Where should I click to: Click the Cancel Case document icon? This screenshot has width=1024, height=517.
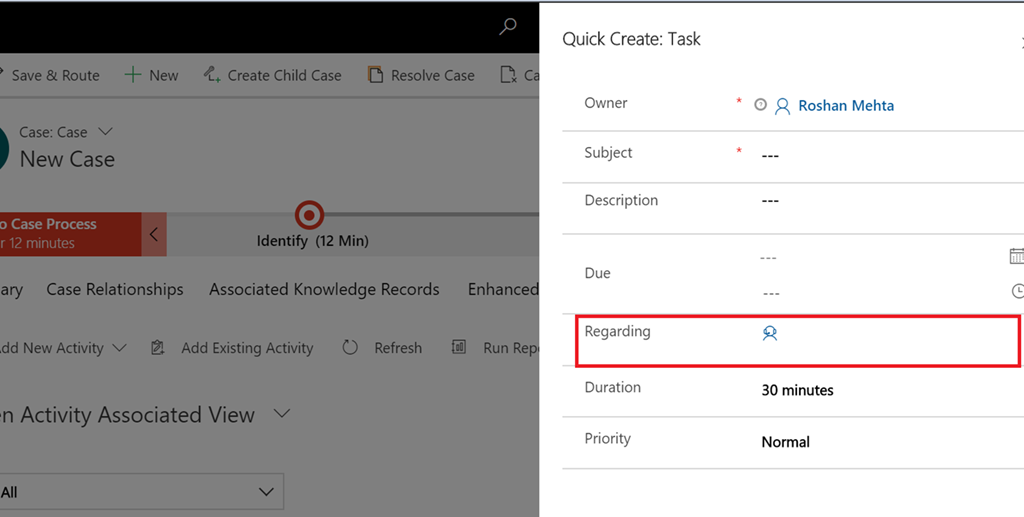pos(508,74)
